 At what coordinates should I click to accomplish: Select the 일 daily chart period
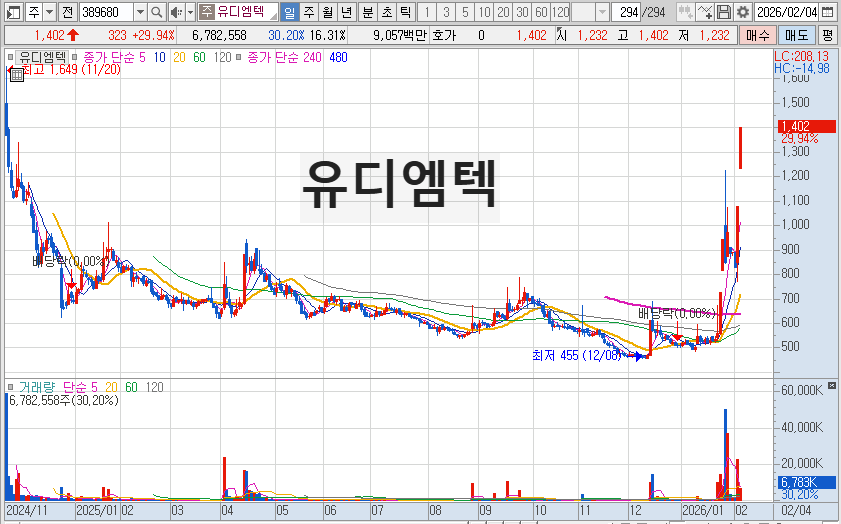point(290,12)
